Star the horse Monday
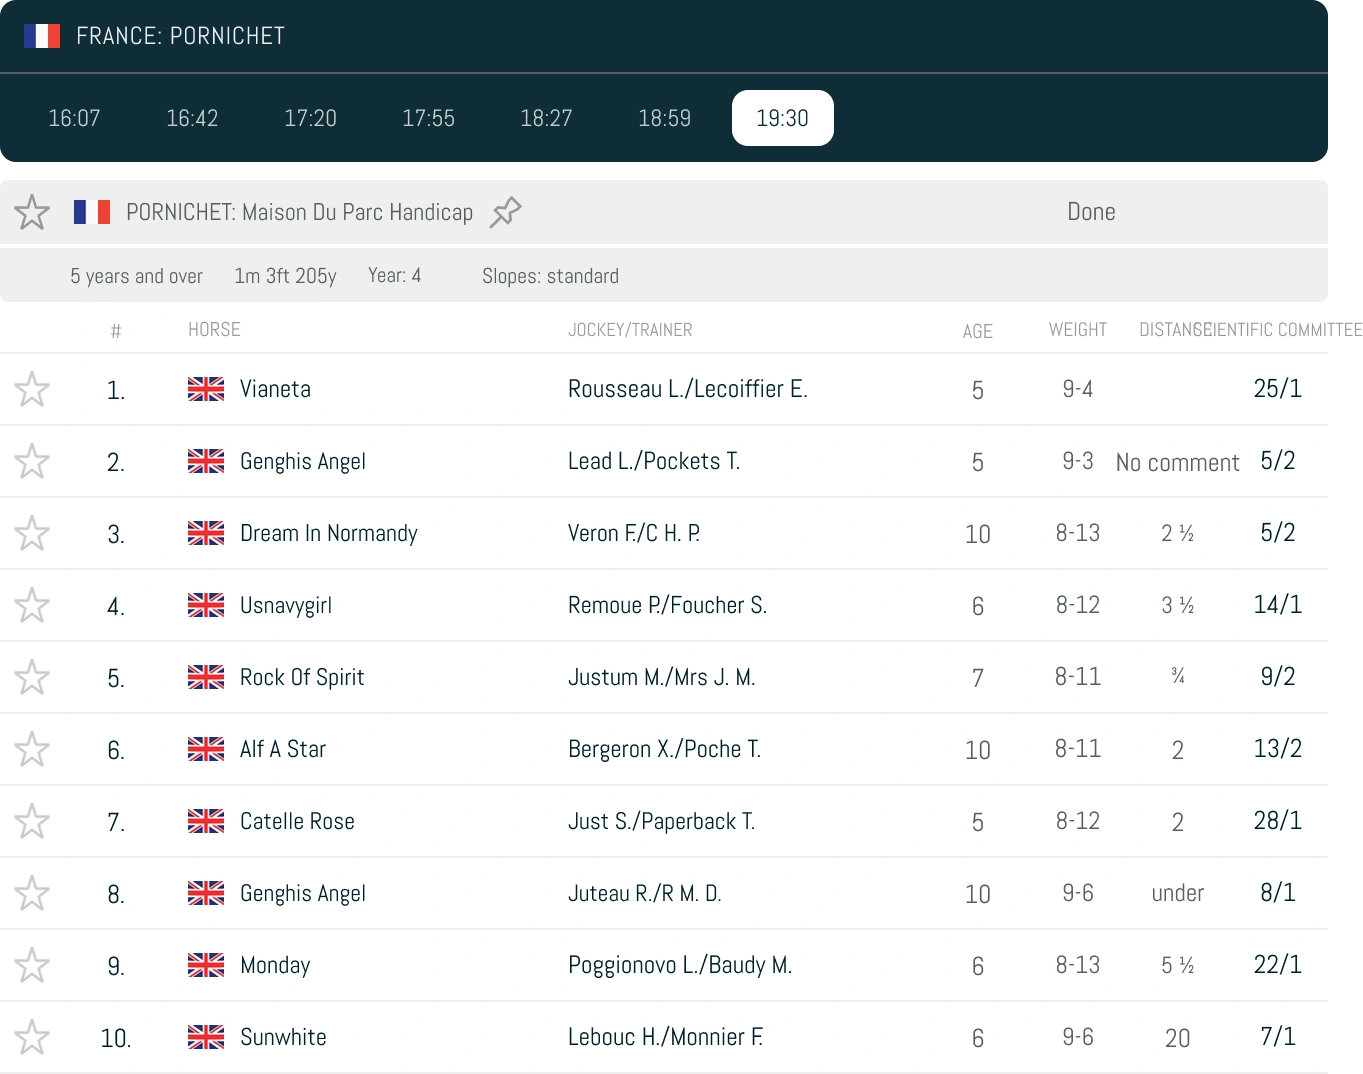The width and height of the screenshot is (1363, 1074). click(x=32, y=965)
